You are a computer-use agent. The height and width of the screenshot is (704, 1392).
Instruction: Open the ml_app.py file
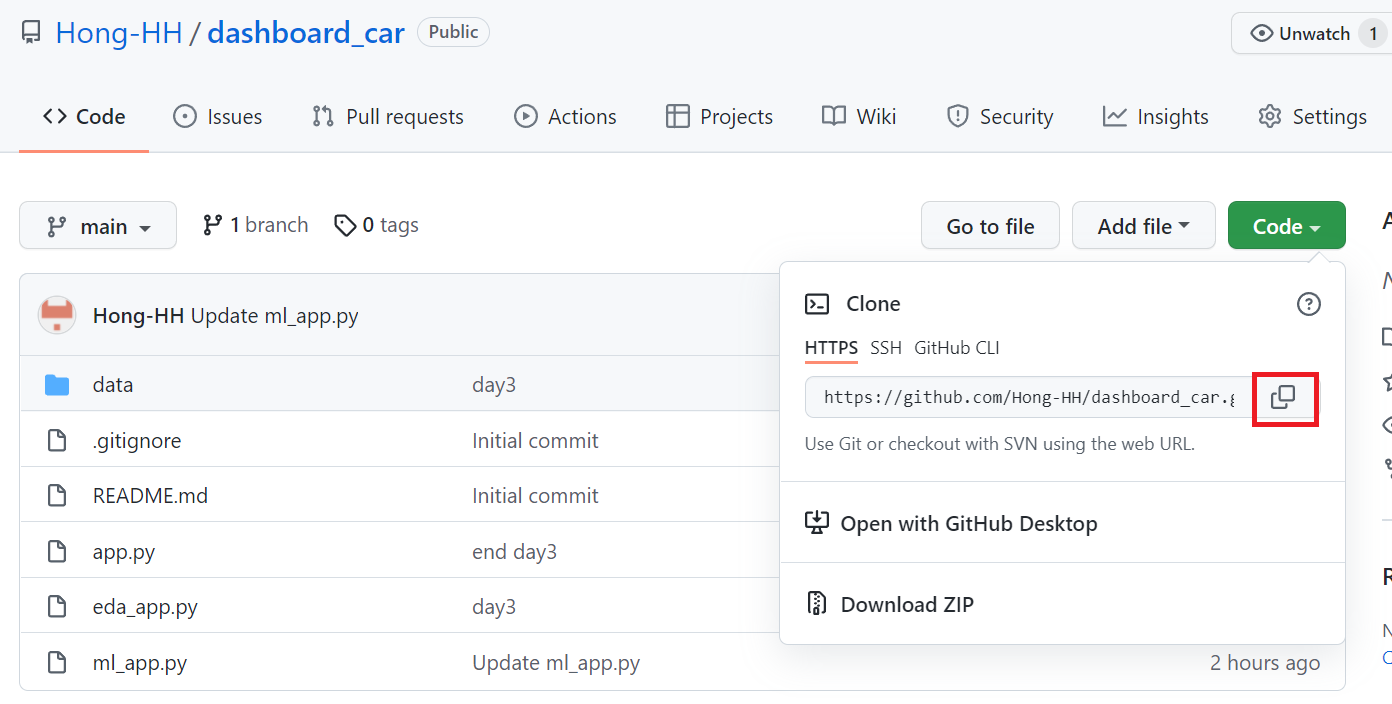click(140, 662)
